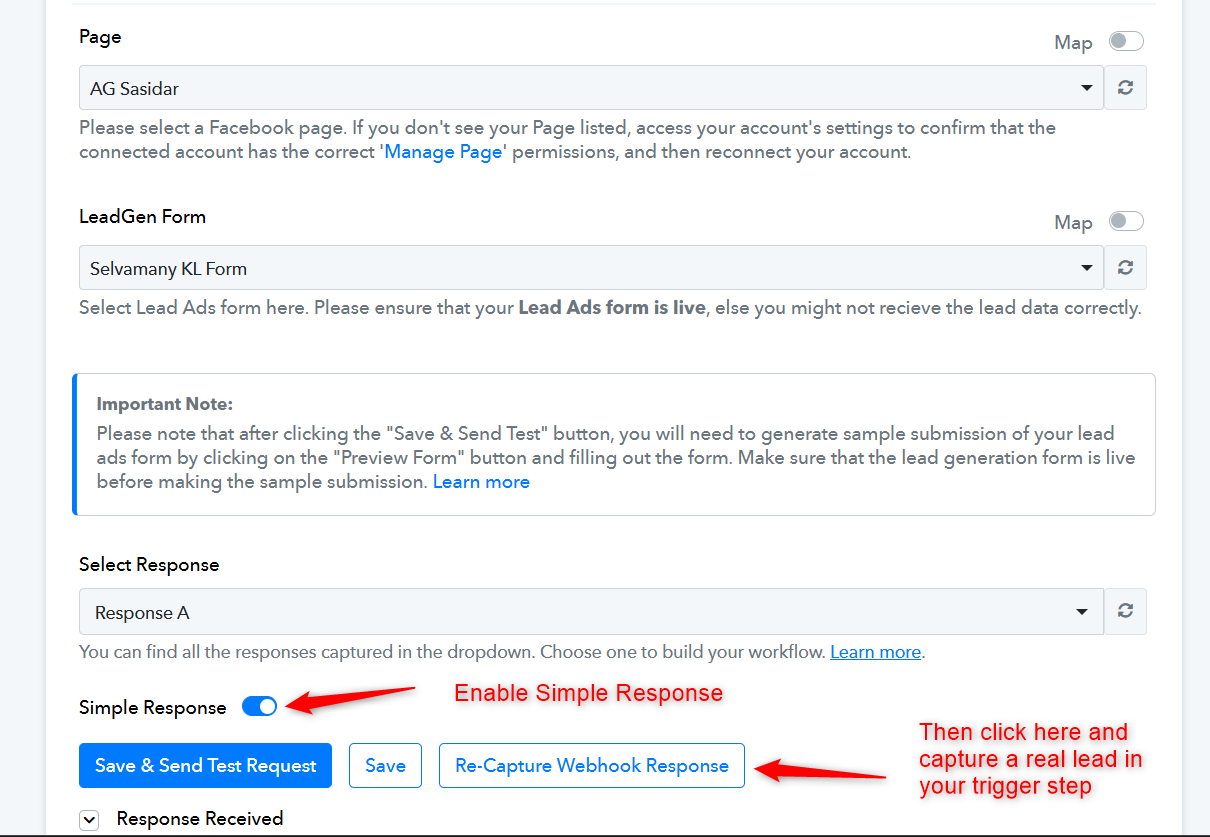Screen dimensions: 1210x837
Task: Click Re-Capture Webhook Response button
Action: tap(592, 765)
